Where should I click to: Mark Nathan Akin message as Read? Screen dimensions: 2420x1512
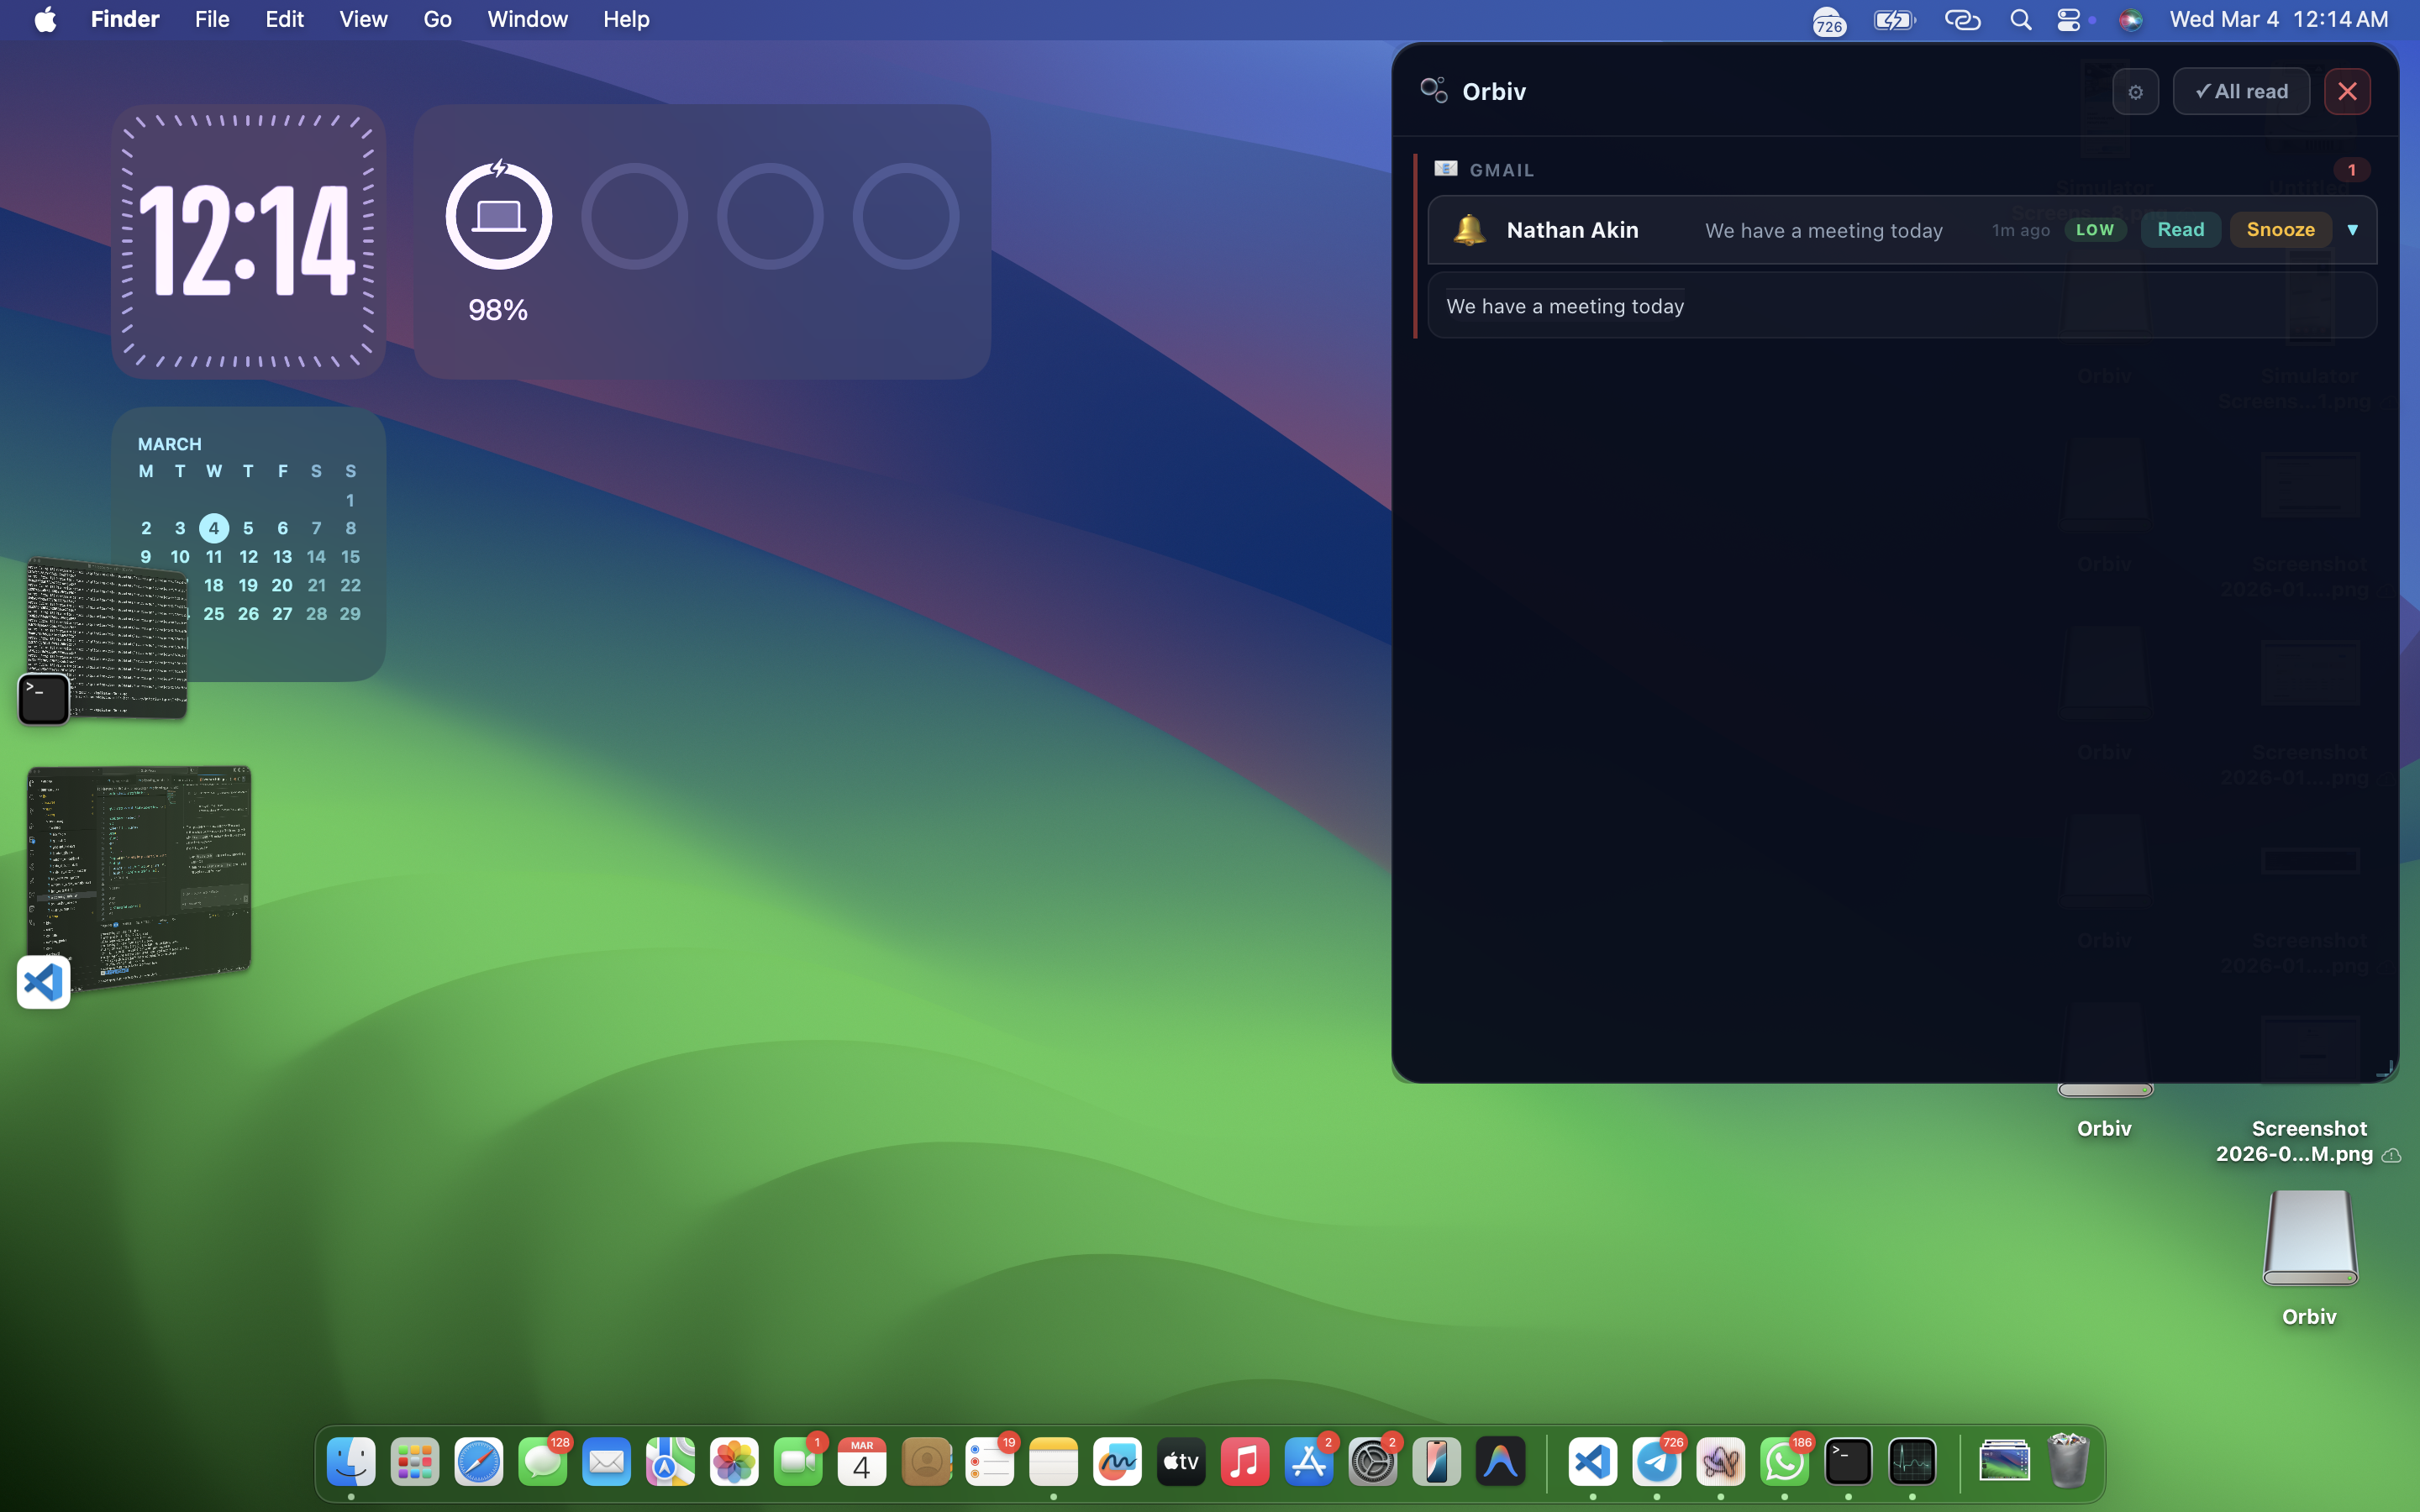(x=2180, y=230)
